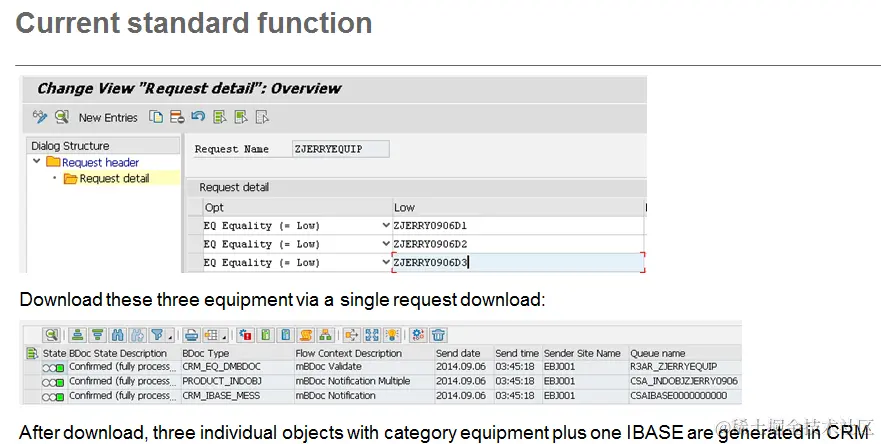Click the Find Next binoculars icon
Screen dimensions: 881x444
point(138,335)
